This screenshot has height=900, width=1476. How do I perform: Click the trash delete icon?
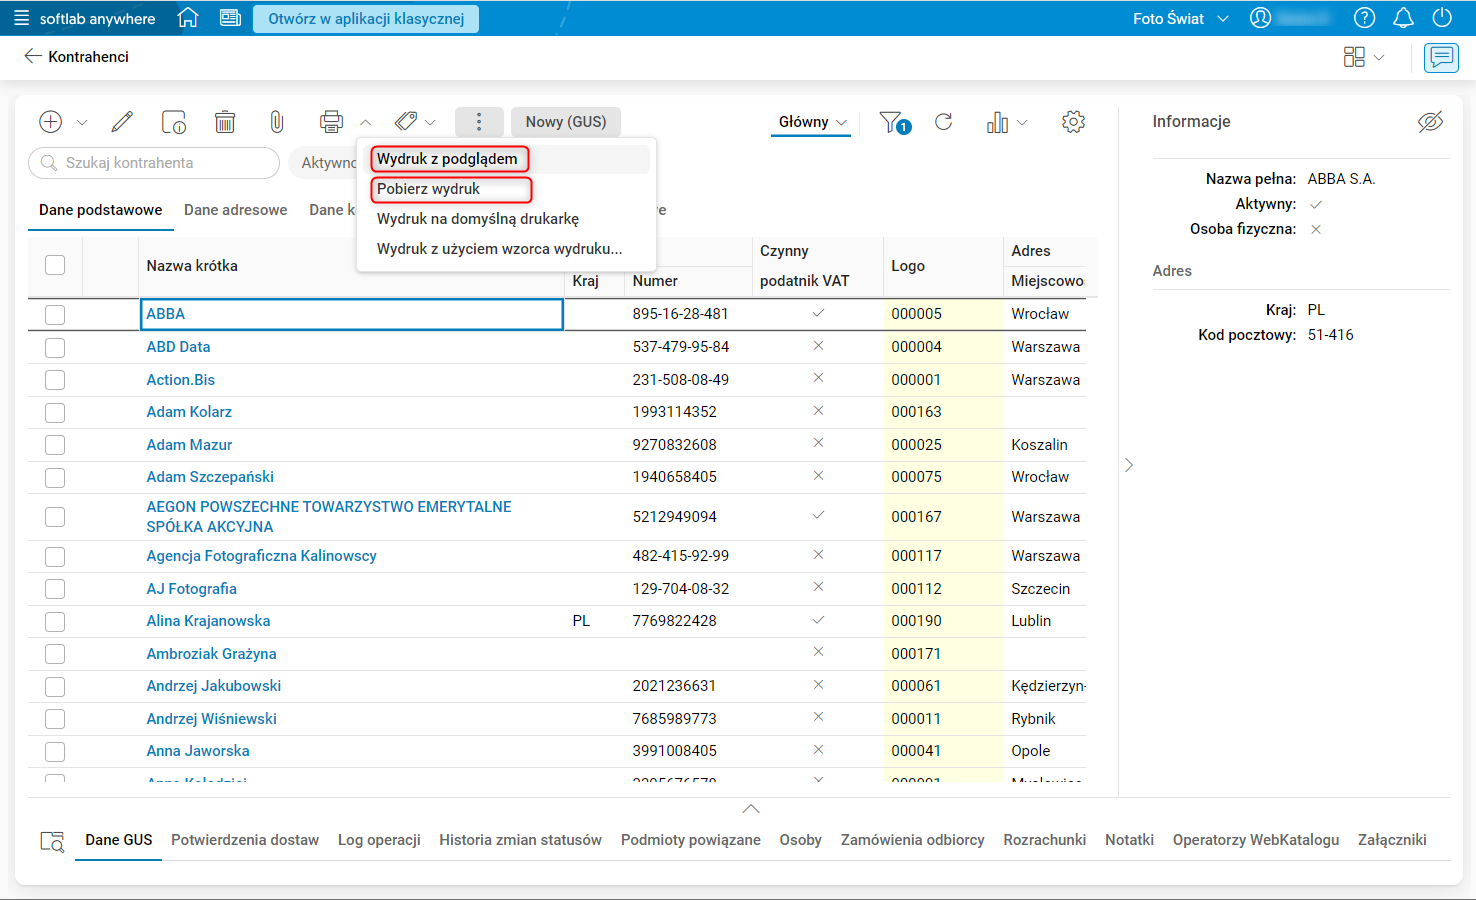tap(225, 122)
